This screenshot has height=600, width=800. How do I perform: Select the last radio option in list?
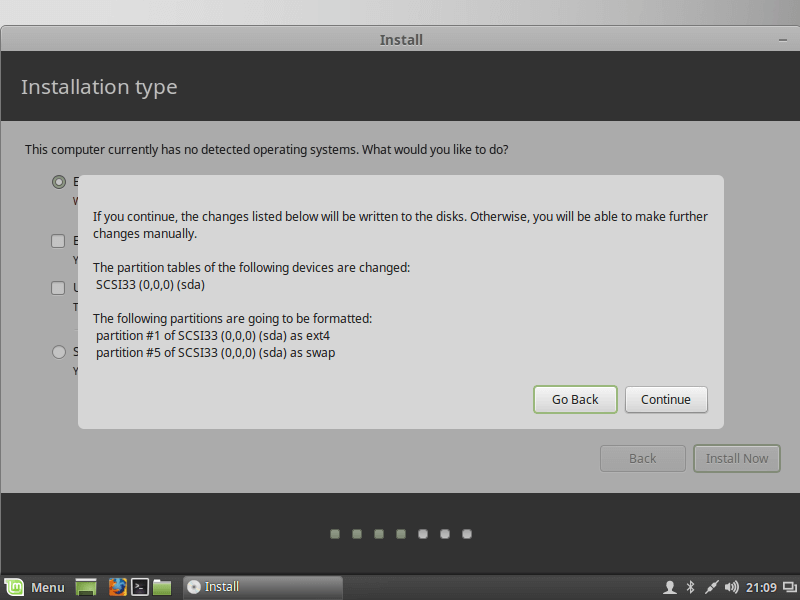59,352
